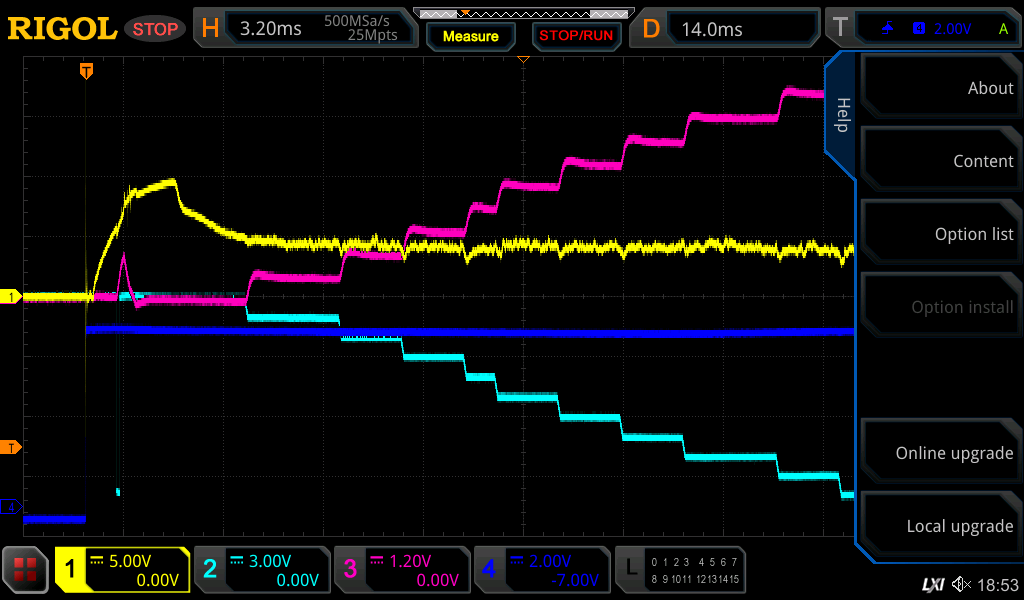Select the orange trigger level marker on left edge
Viewport: 1024px width, 600px height.
13,447
